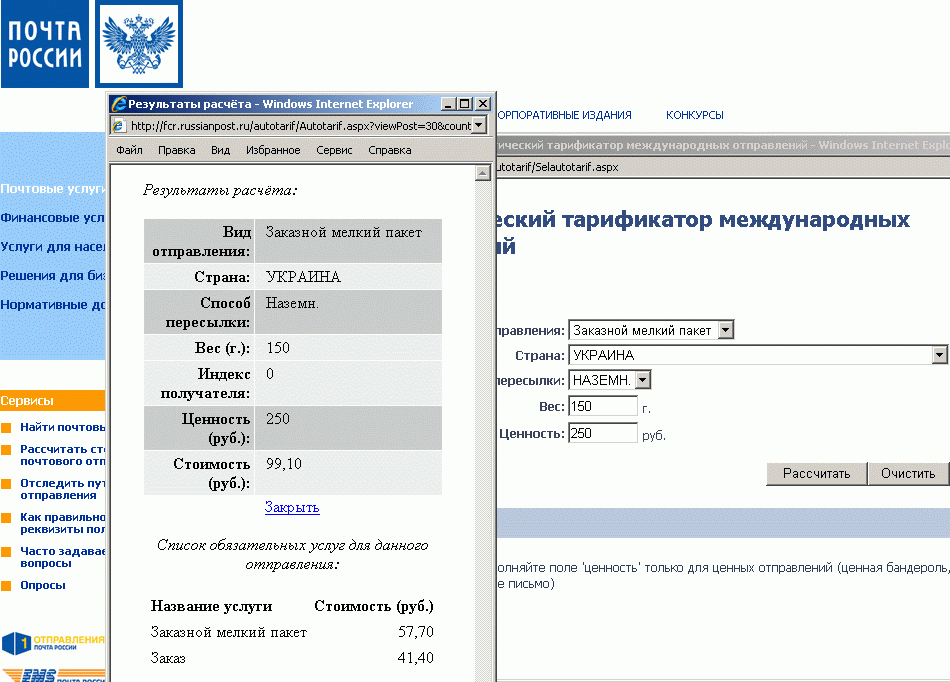Click the Вес input field with 150

pos(603,406)
